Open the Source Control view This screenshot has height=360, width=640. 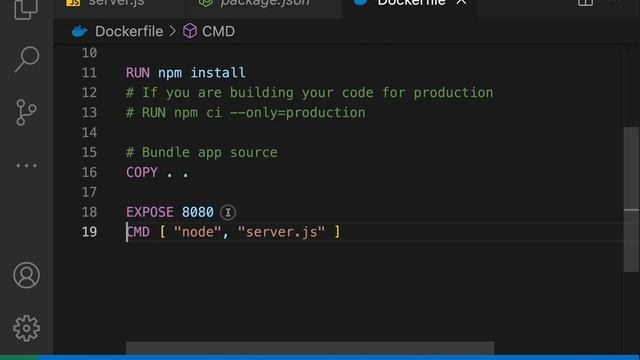tap(27, 112)
